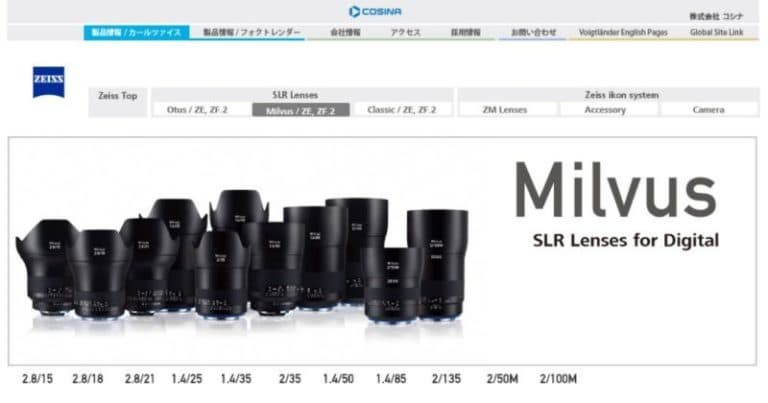Select Milvus / ZE, ZF.2 lenses
Viewport: 768px width, 403px height.
pyautogui.click(x=301, y=110)
